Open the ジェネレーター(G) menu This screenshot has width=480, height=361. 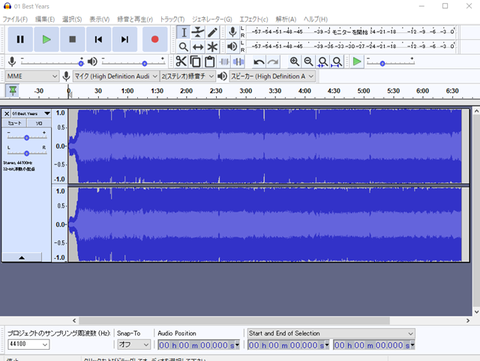pos(212,19)
